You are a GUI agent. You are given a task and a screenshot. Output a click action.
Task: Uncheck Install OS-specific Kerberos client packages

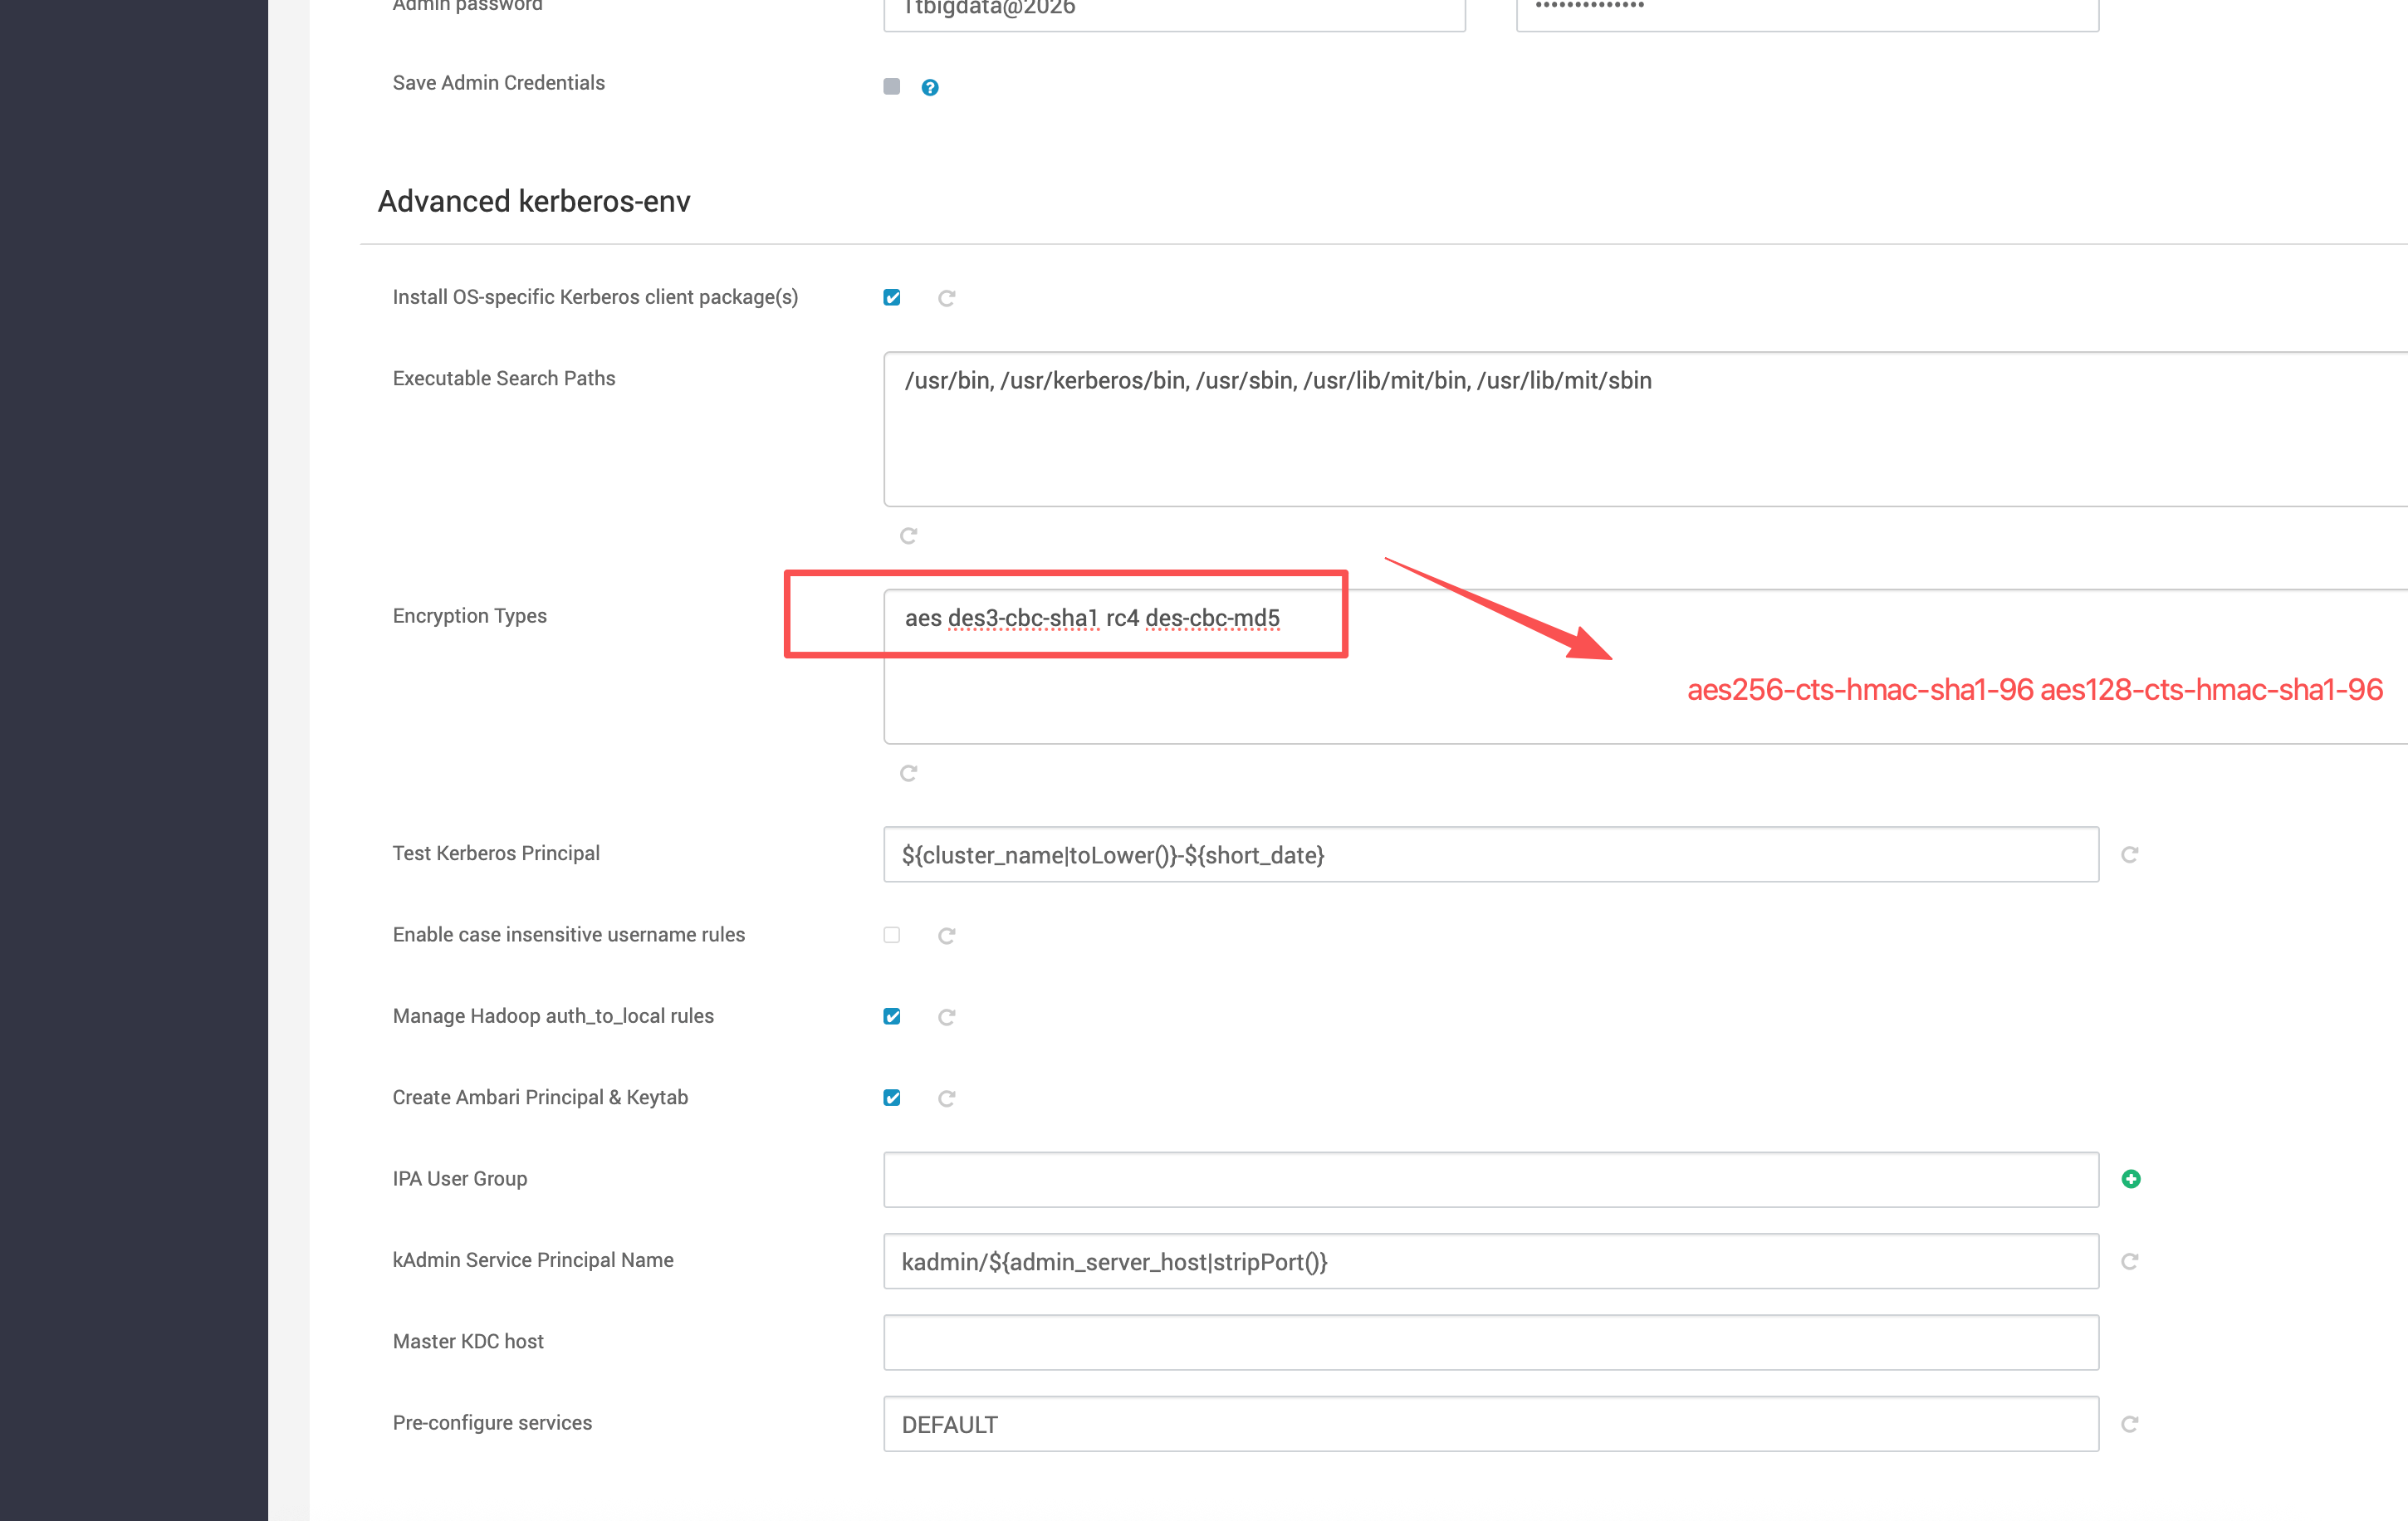click(x=891, y=297)
